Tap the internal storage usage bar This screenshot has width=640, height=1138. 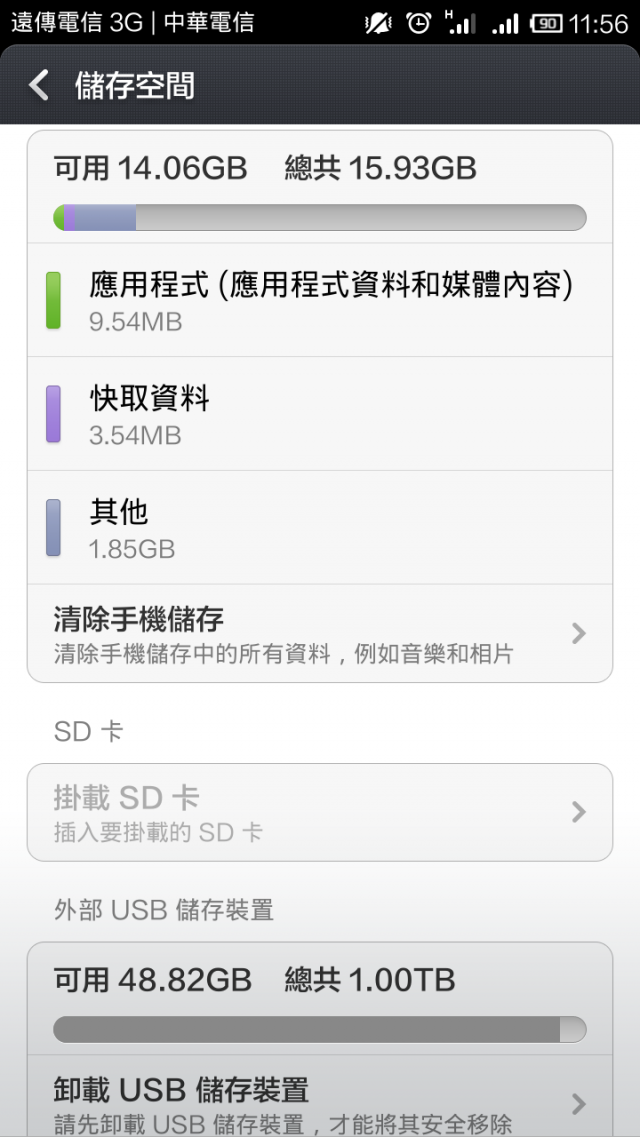[320, 218]
